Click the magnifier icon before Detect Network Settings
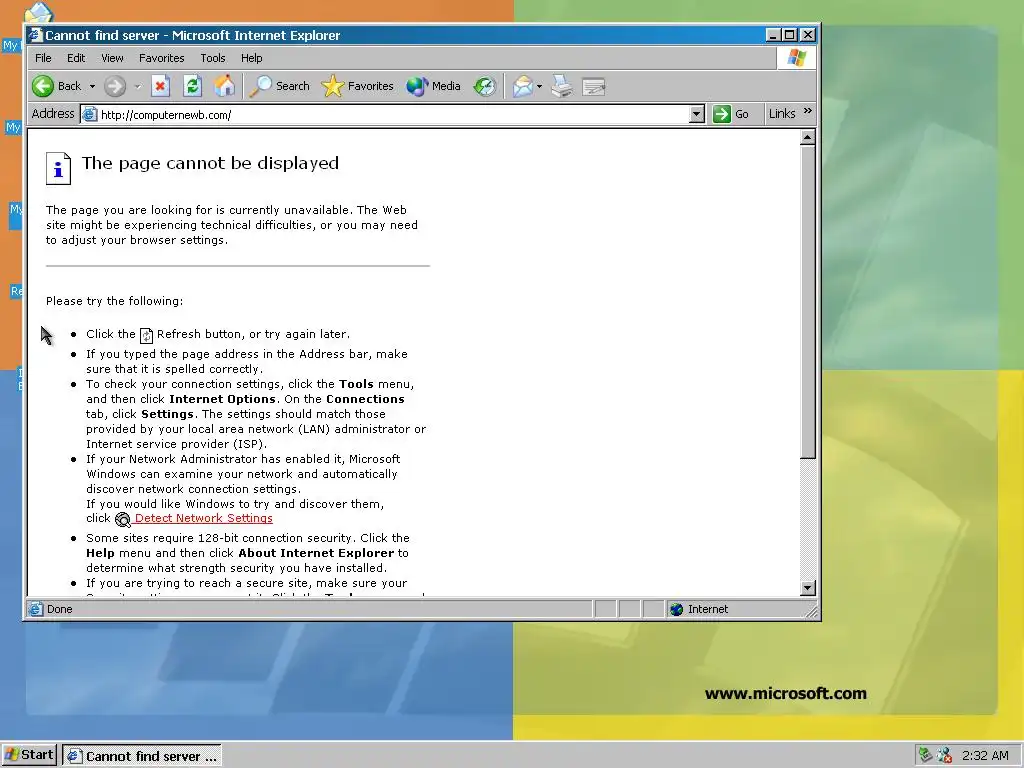Image resolution: width=1024 pixels, height=768 pixels. pos(123,519)
